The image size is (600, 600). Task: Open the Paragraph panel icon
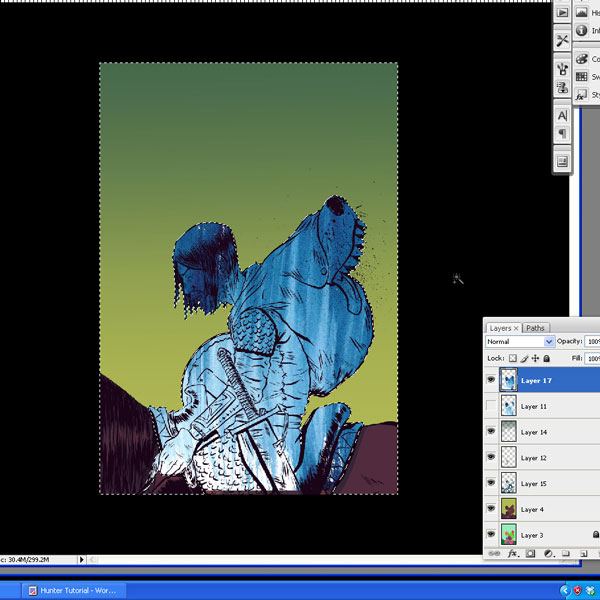pyautogui.click(x=562, y=134)
